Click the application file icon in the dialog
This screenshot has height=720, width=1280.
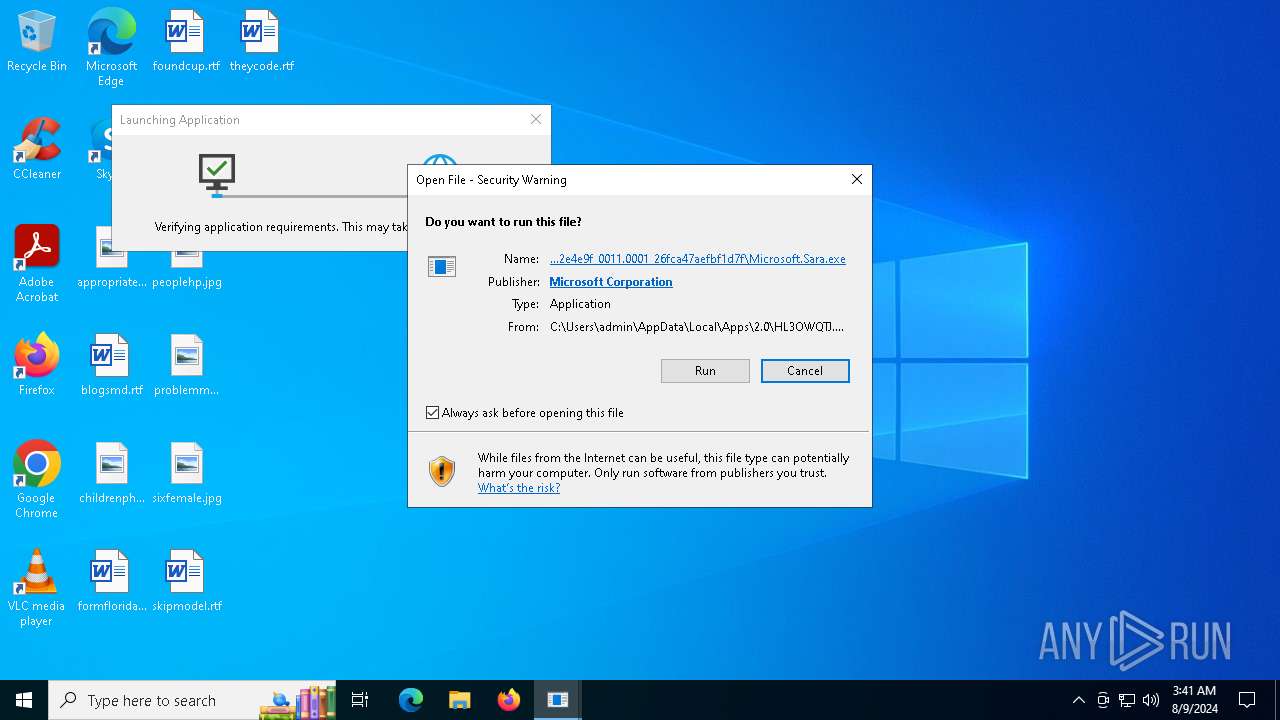click(x=442, y=266)
